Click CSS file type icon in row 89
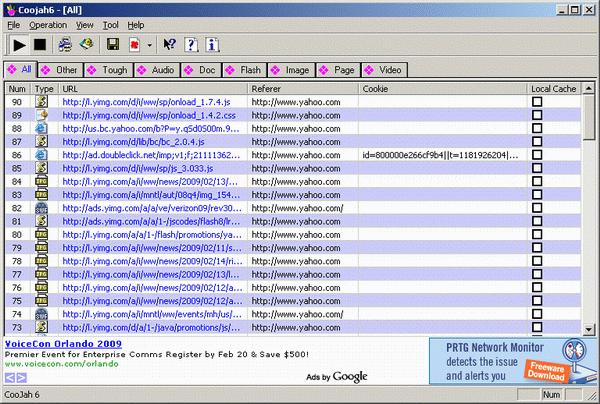This screenshot has width=600, height=404. (41, 115)
